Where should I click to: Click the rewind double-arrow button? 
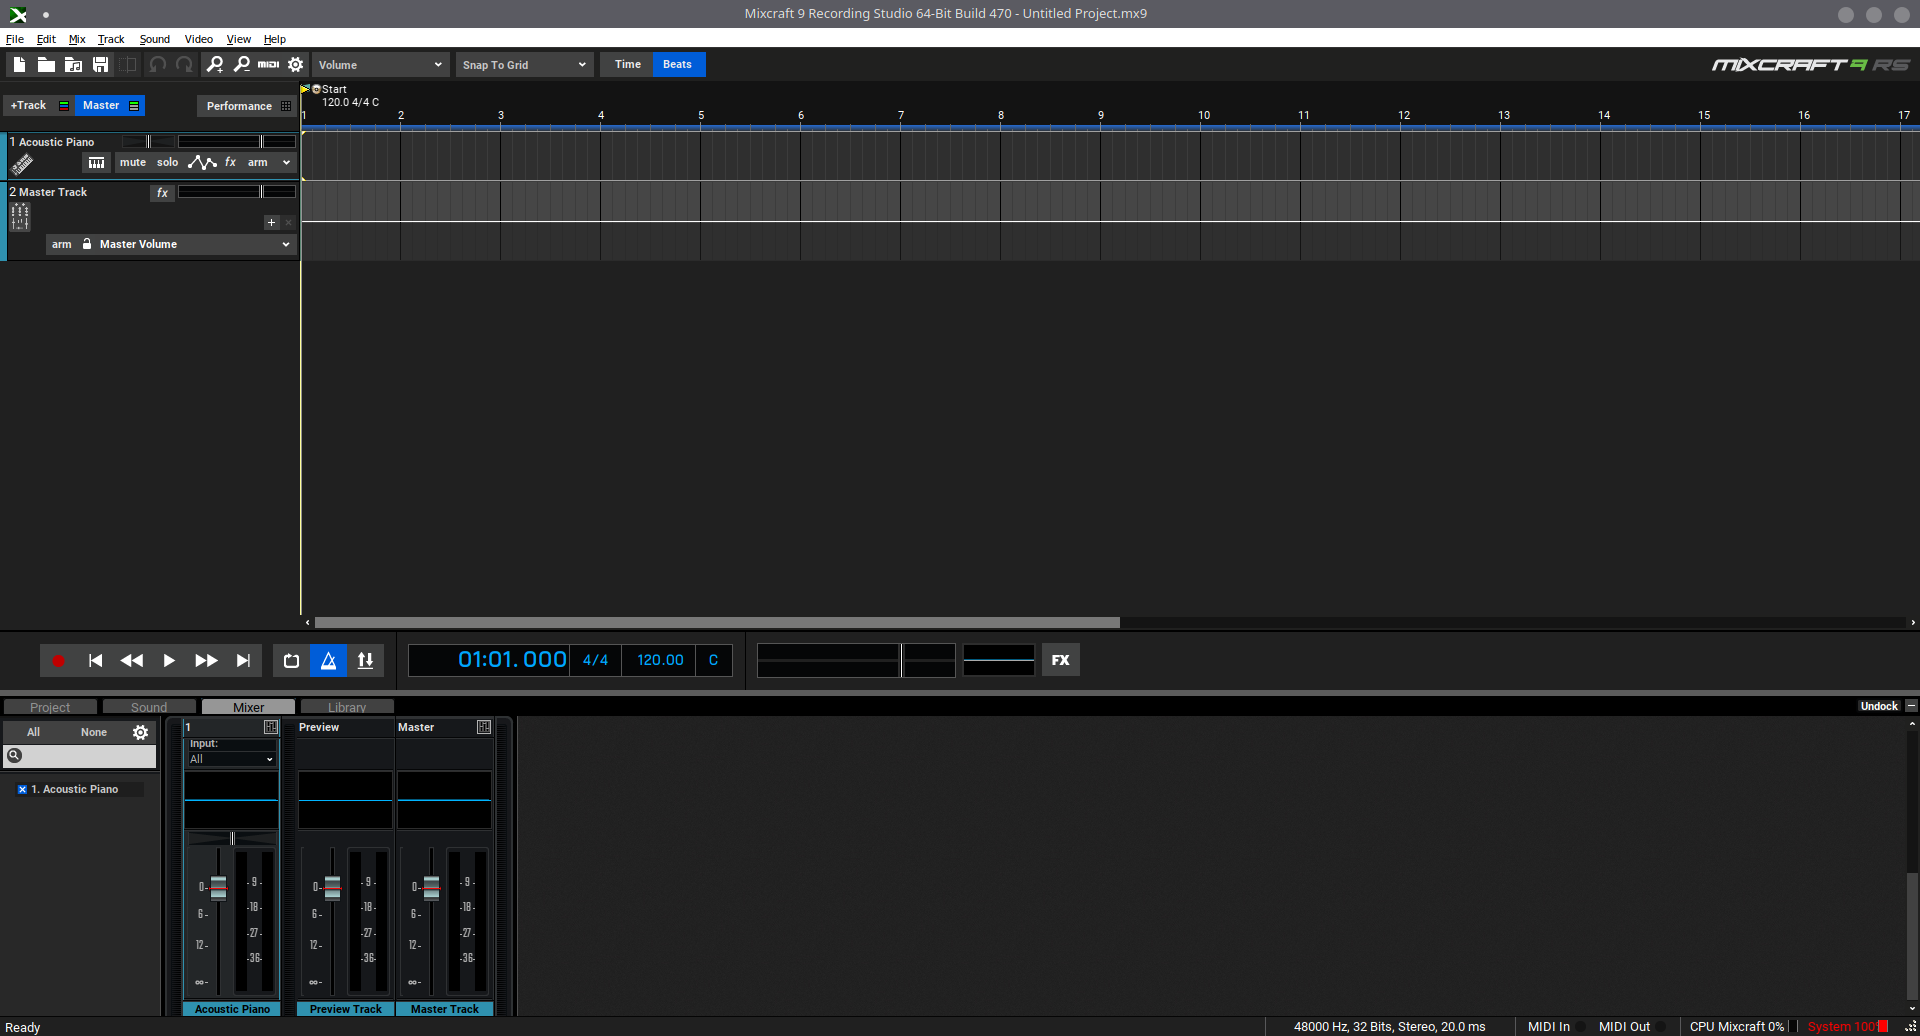132,660
